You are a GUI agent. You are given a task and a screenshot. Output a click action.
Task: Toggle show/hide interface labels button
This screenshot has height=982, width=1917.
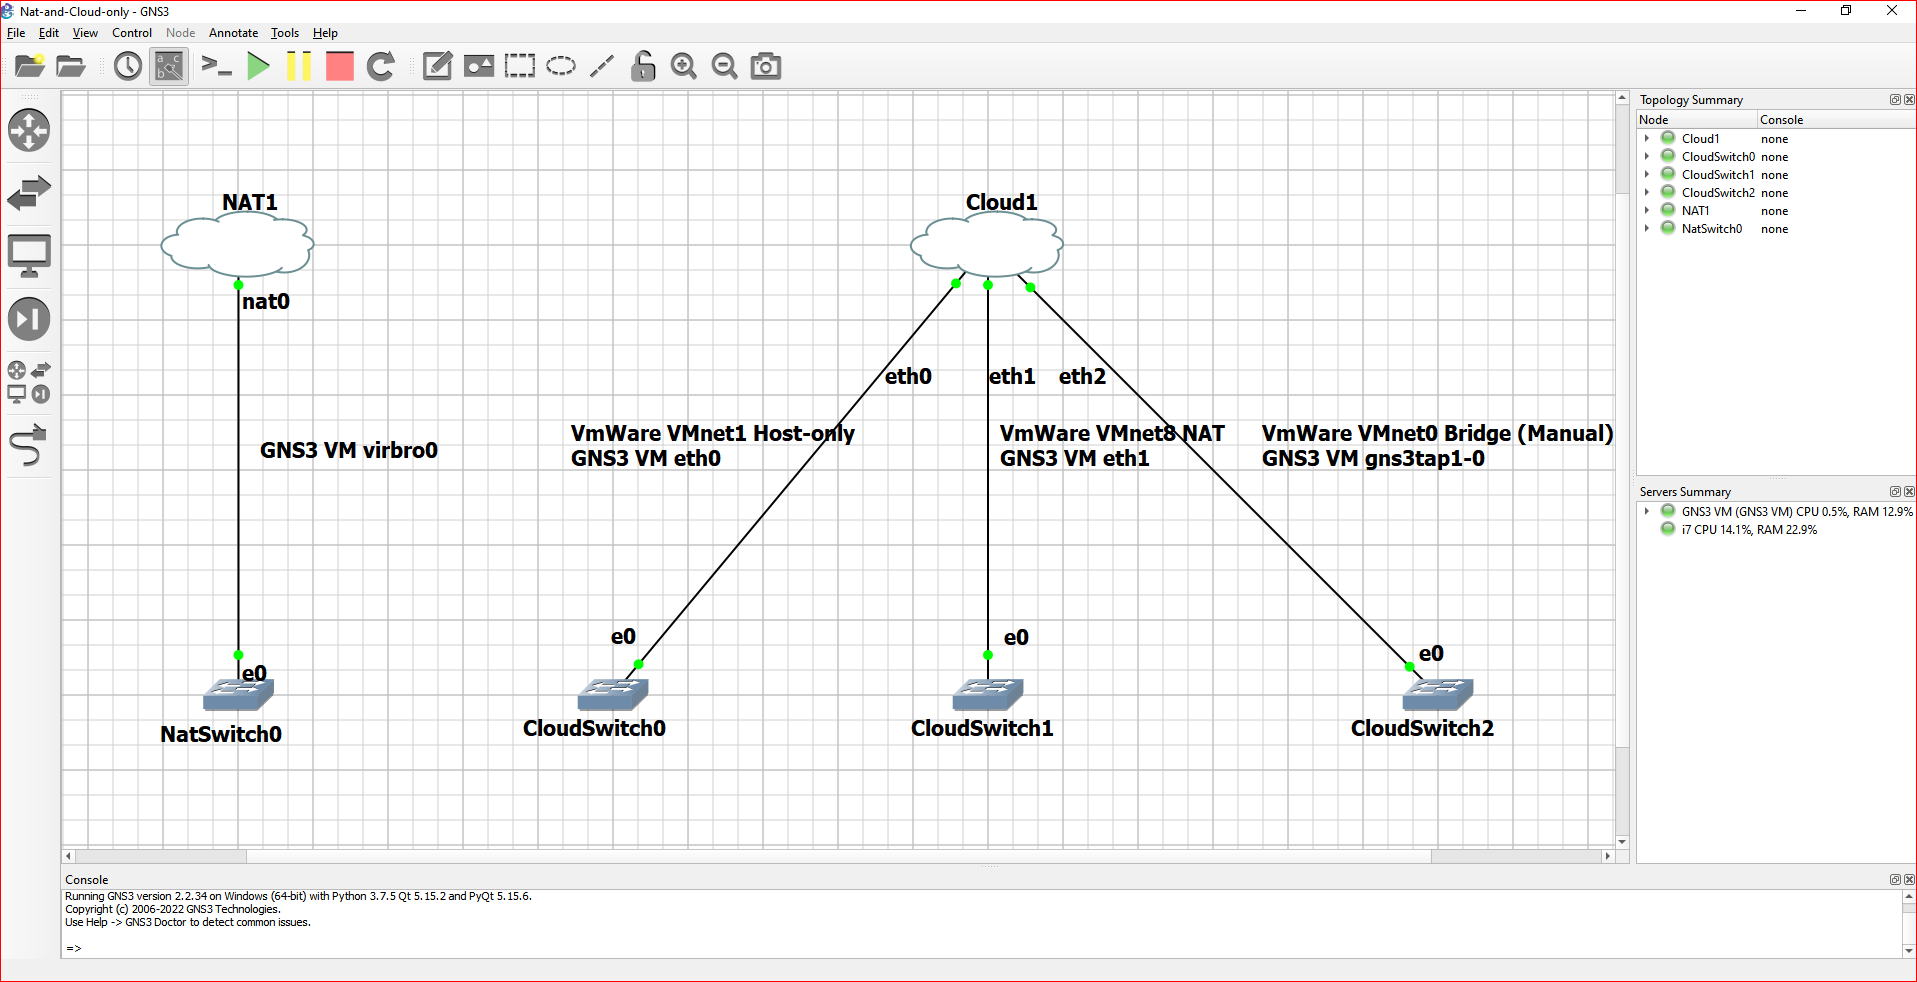[169, 66]
